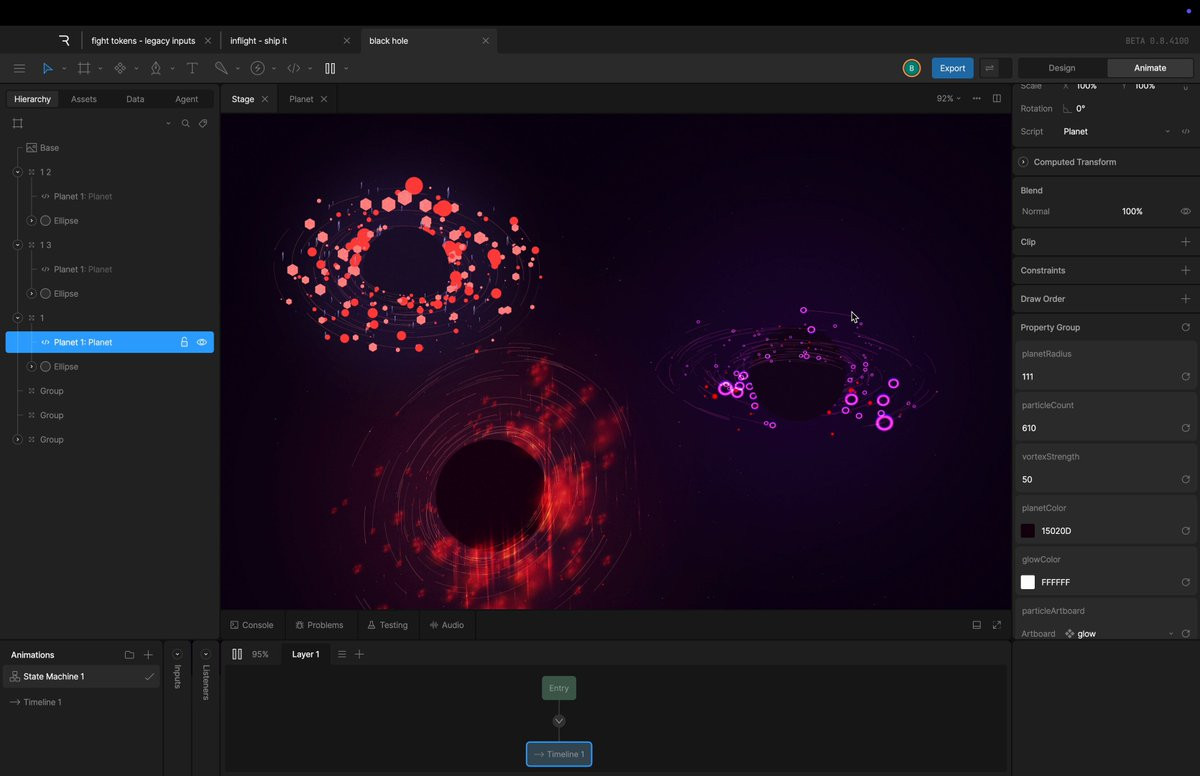This screenshot has height=776, width=1200.
Task: Add a new animation with plus icon
Action: click(x=148, y=655)
